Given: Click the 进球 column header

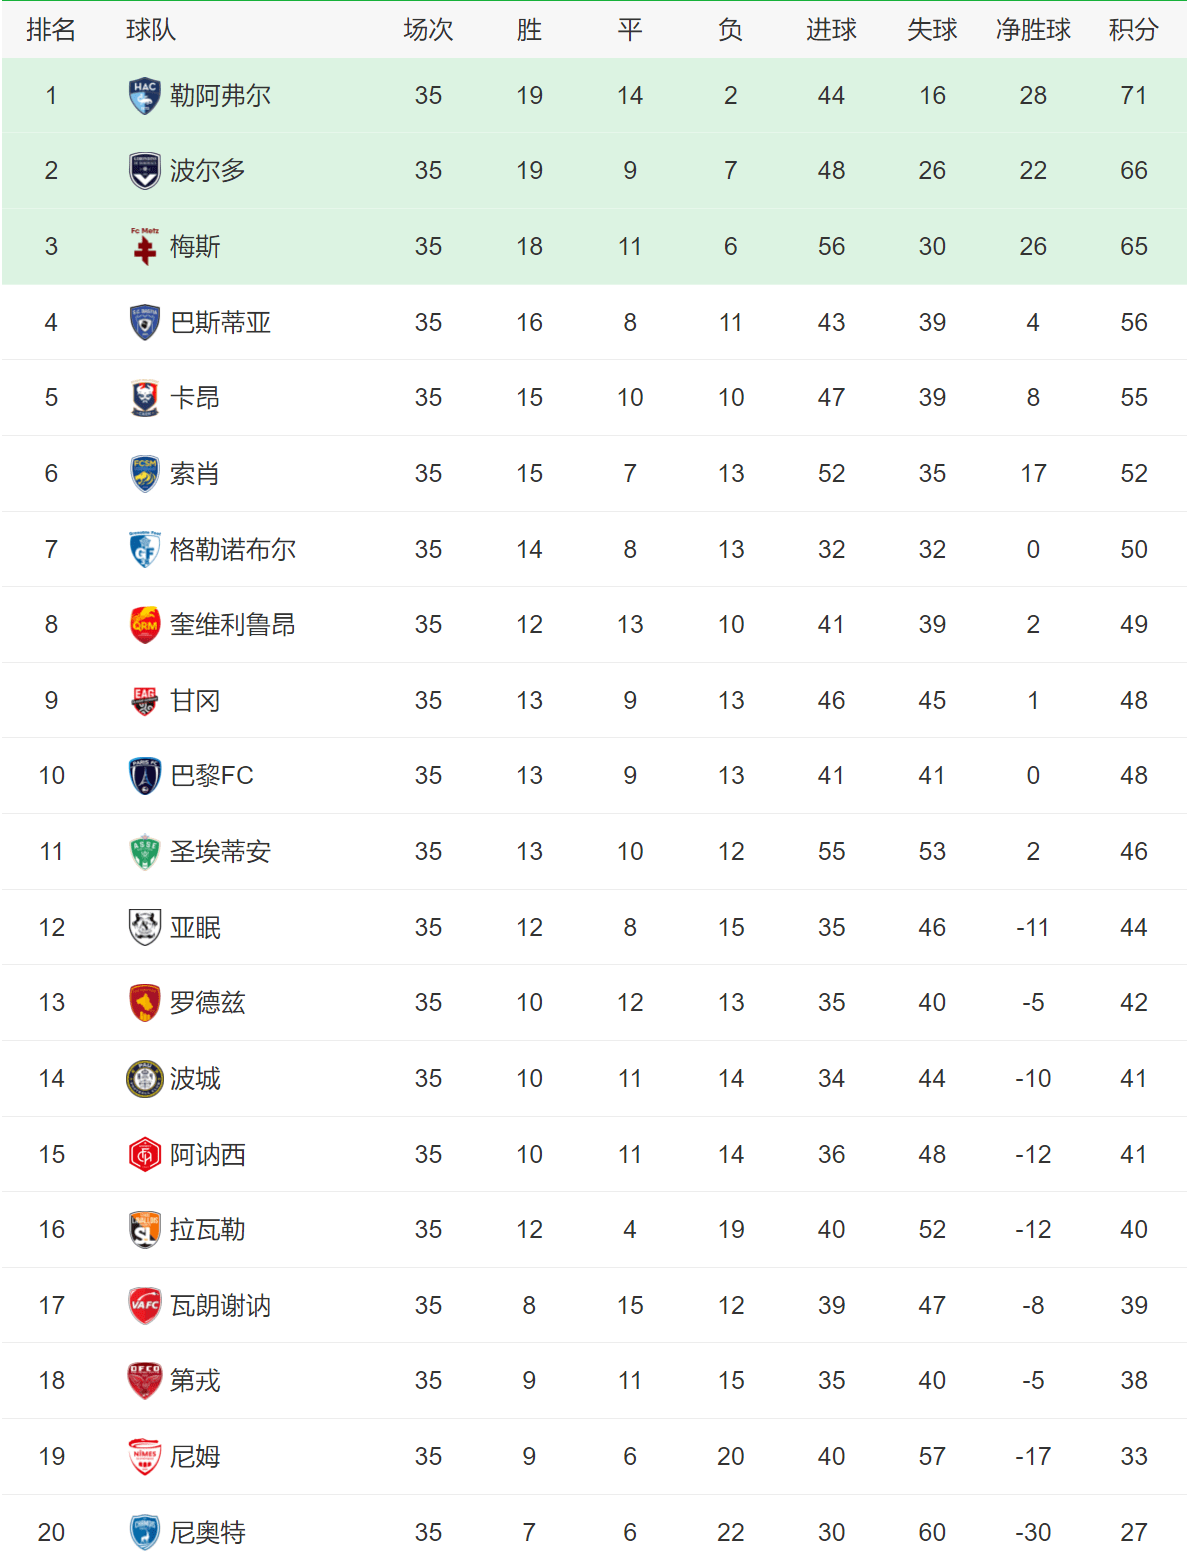Looking at the screenshot, I should 831,30.
